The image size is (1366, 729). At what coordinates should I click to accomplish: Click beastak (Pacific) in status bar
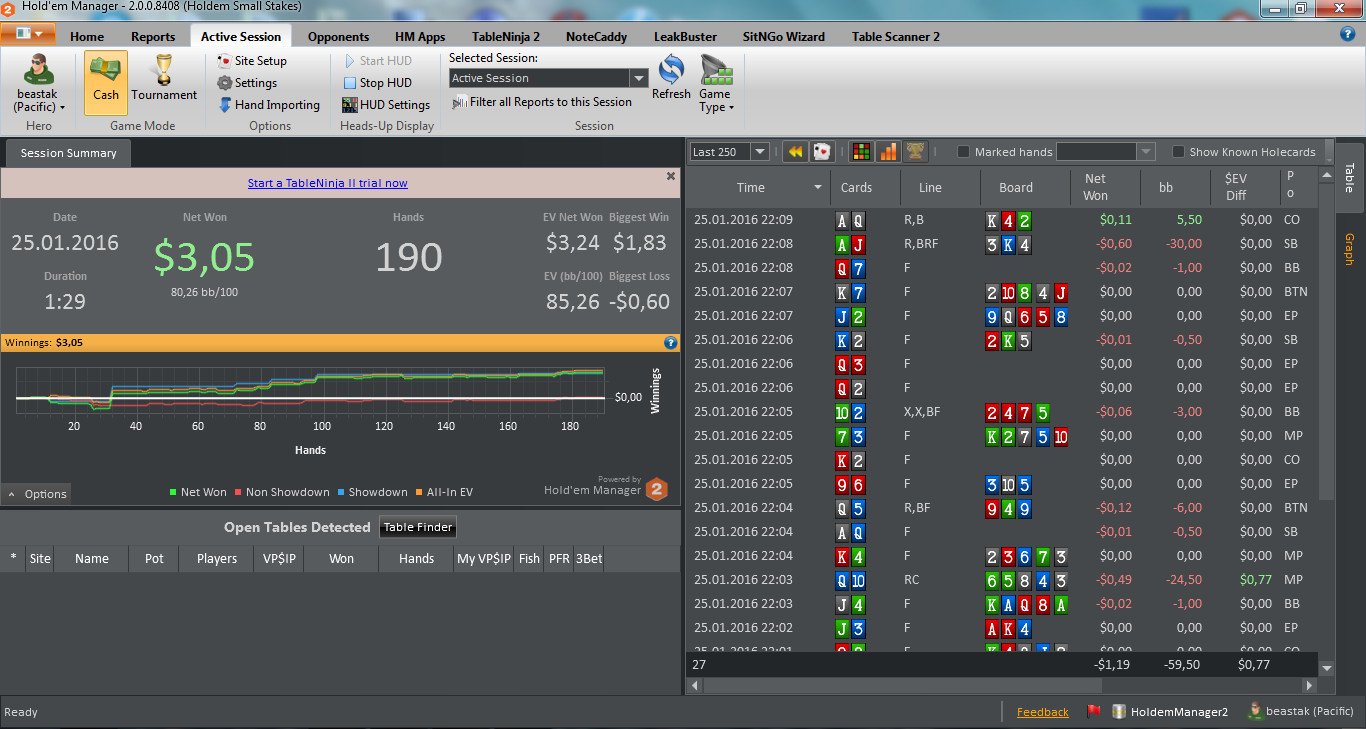(1300, 712)
